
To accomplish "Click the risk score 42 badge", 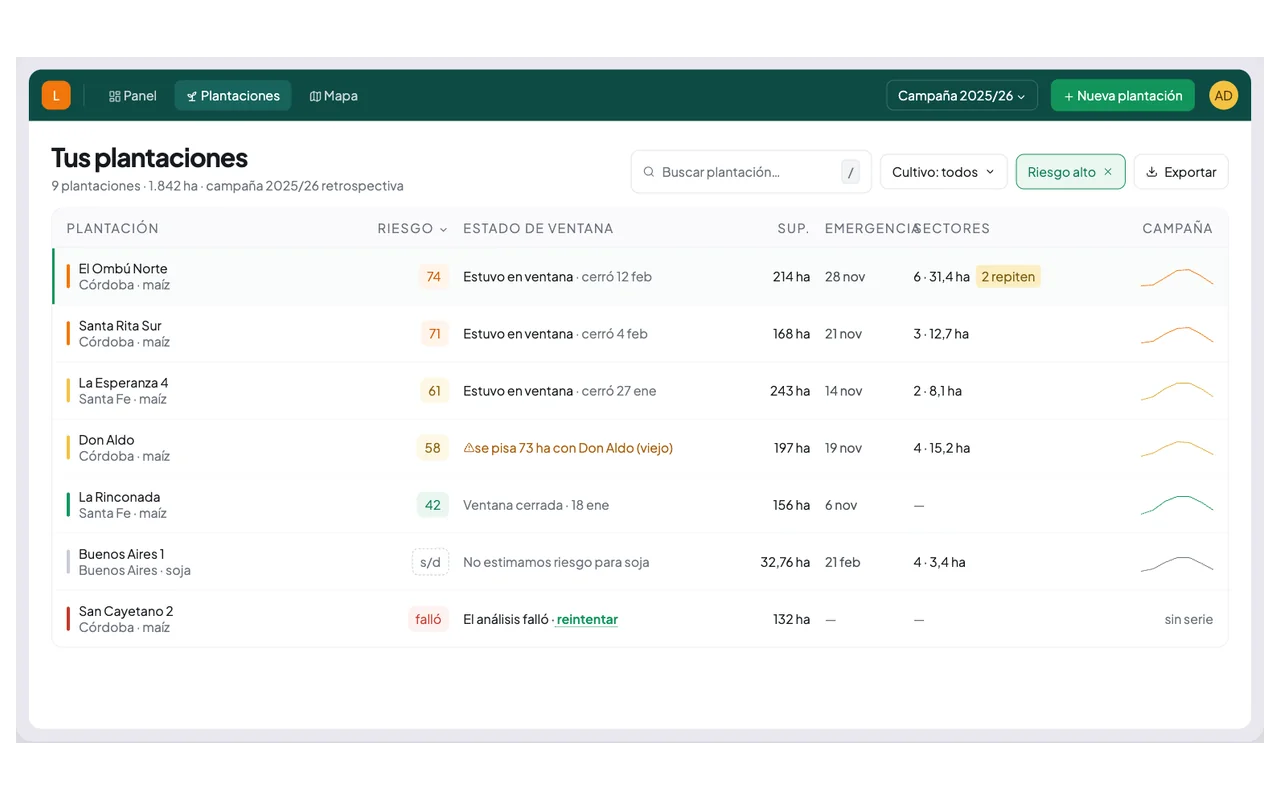I will (x=433, y=505).
